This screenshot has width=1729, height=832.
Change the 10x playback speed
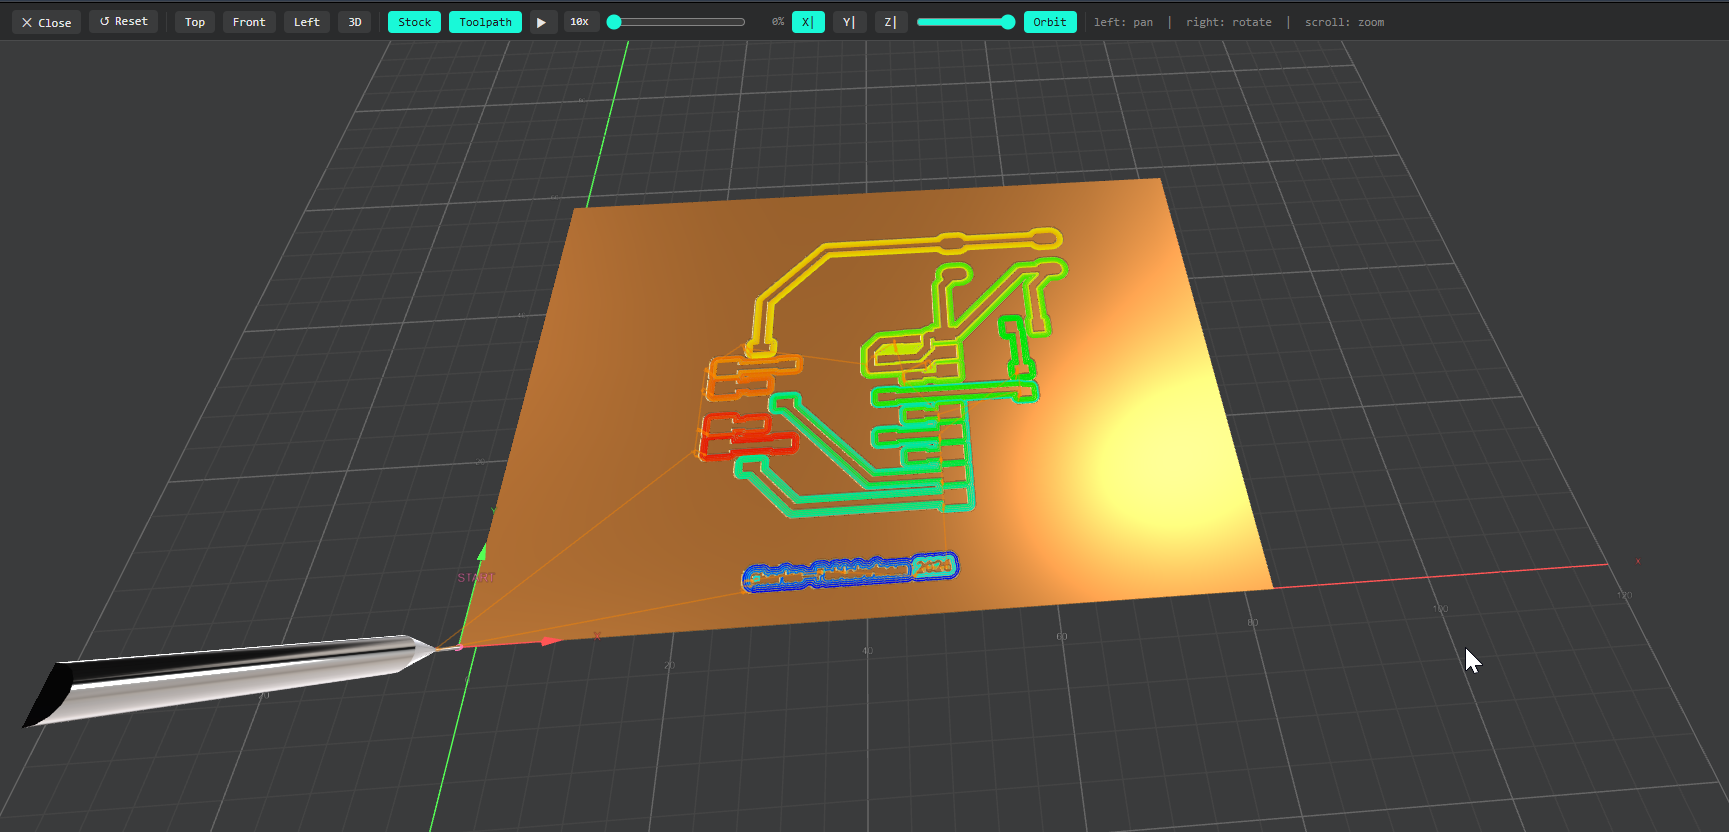(x=580, y=22)
